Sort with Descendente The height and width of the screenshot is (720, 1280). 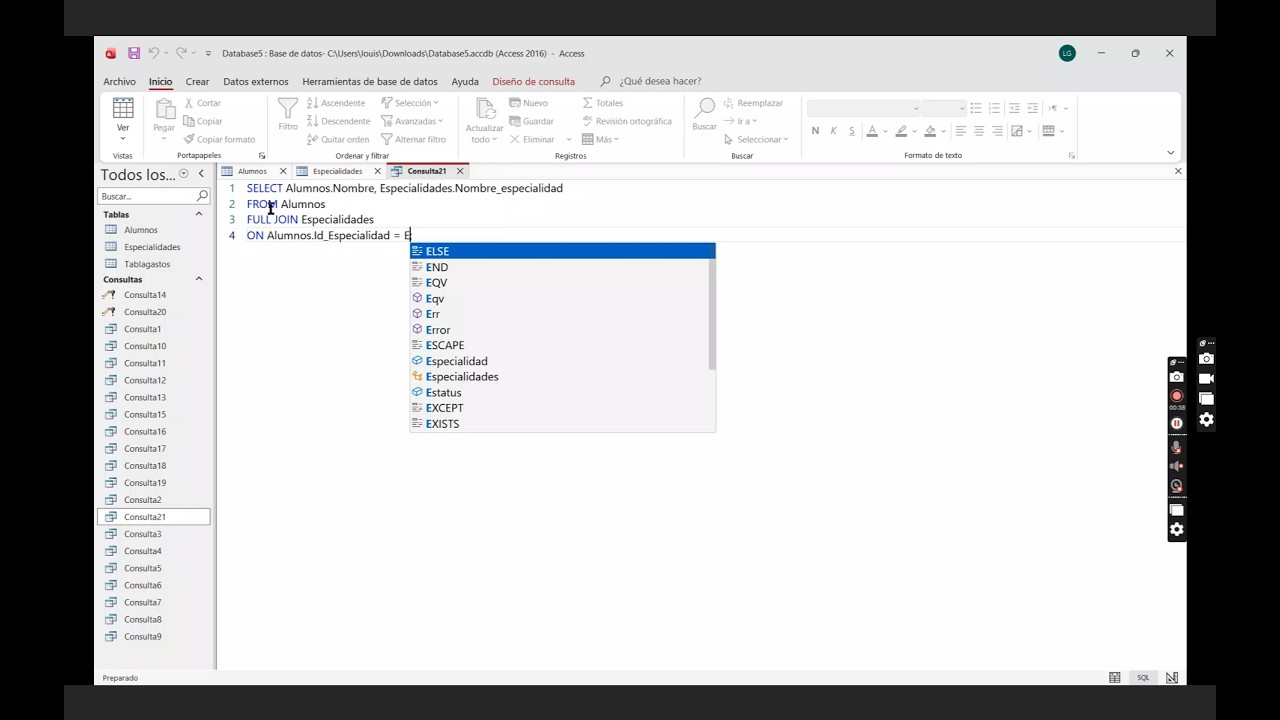(x=338, y=121)
